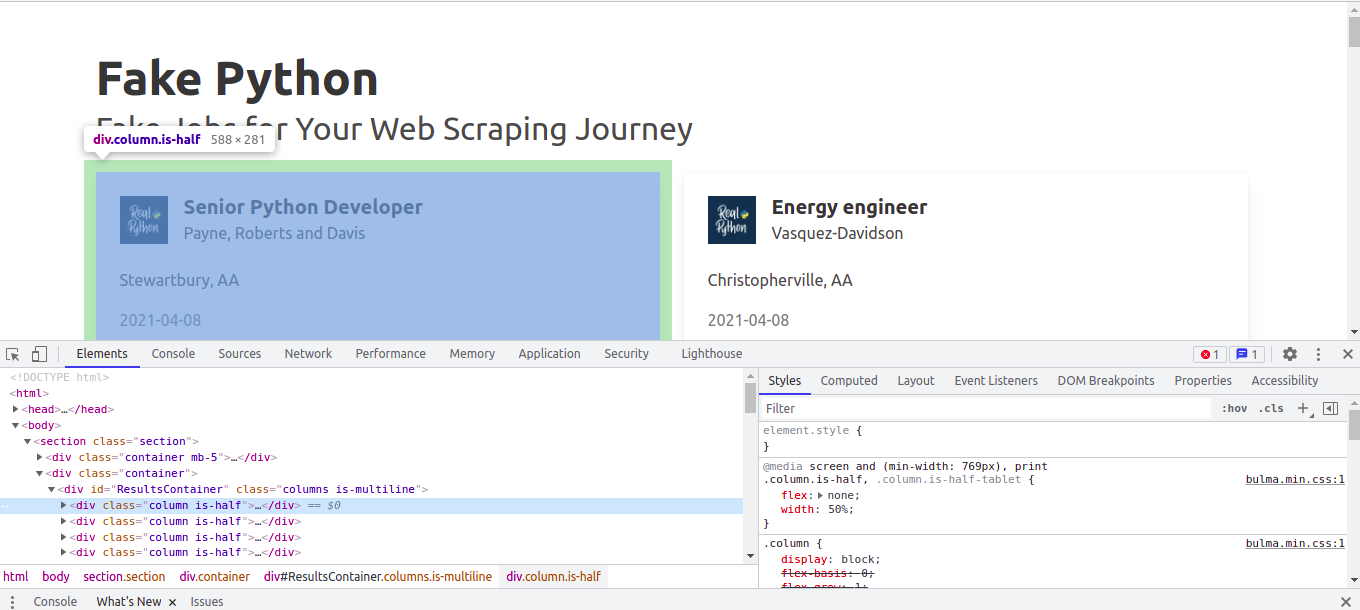Screen dimensions: 1360x610
Task: Open bulma.min.css:1 link for .column rule
Action: pyautogui.click(x=1295, y=543)
